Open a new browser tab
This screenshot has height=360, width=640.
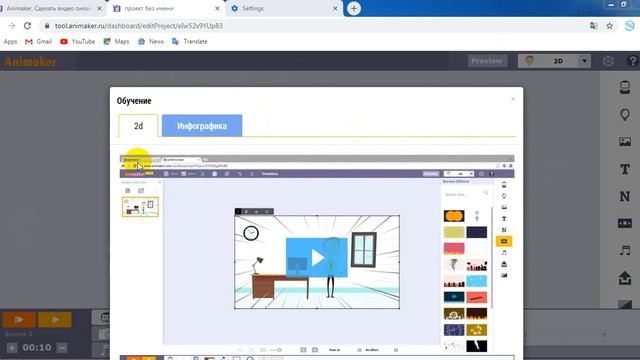click(x=354, y=8)
